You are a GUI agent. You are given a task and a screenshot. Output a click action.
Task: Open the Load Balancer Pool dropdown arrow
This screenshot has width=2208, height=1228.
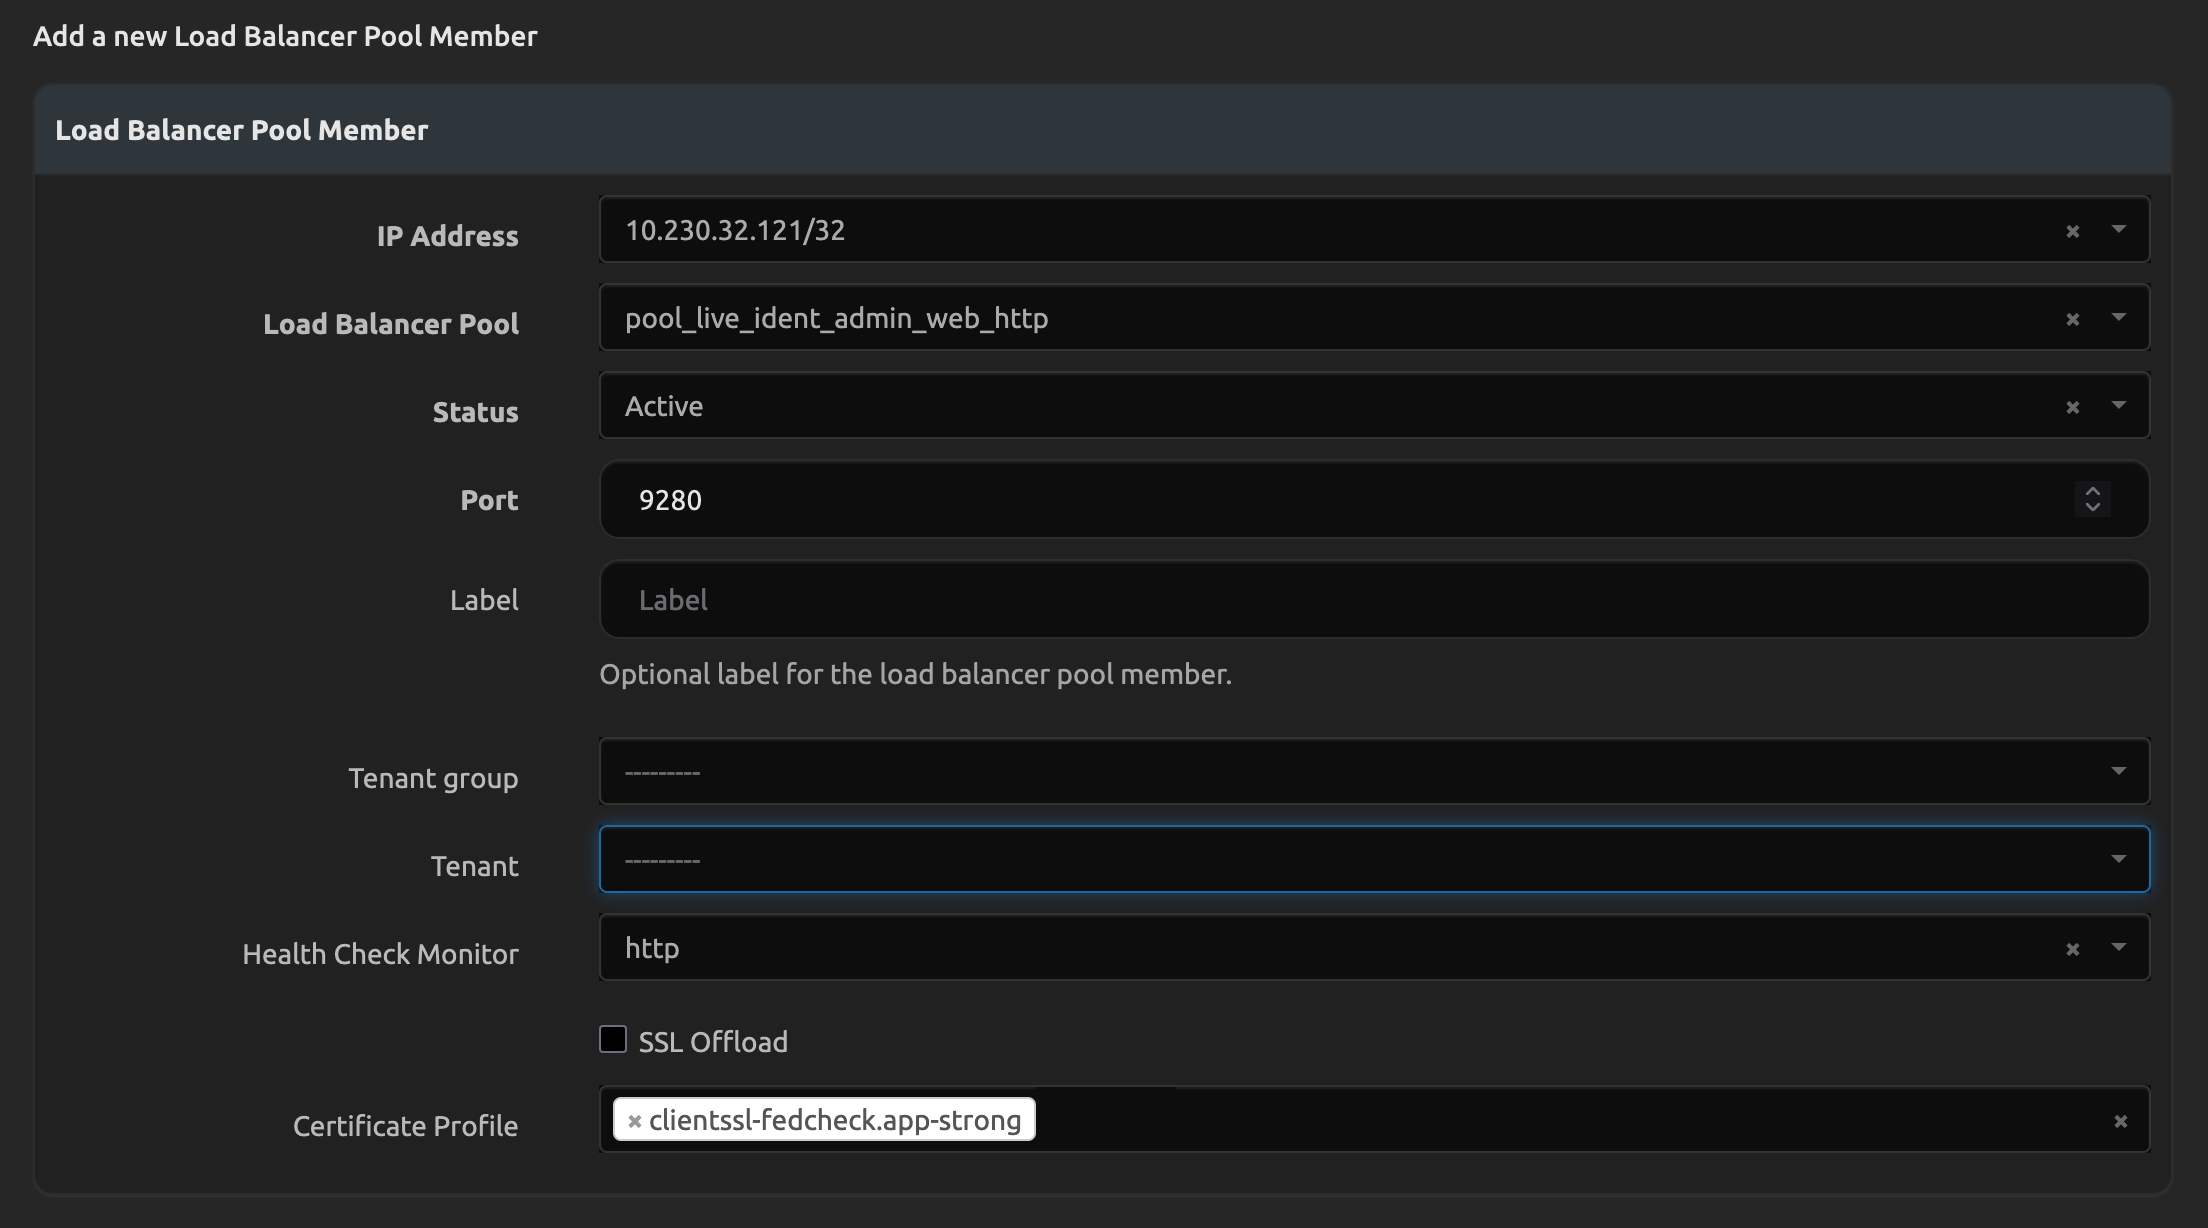click(2118, 318)
